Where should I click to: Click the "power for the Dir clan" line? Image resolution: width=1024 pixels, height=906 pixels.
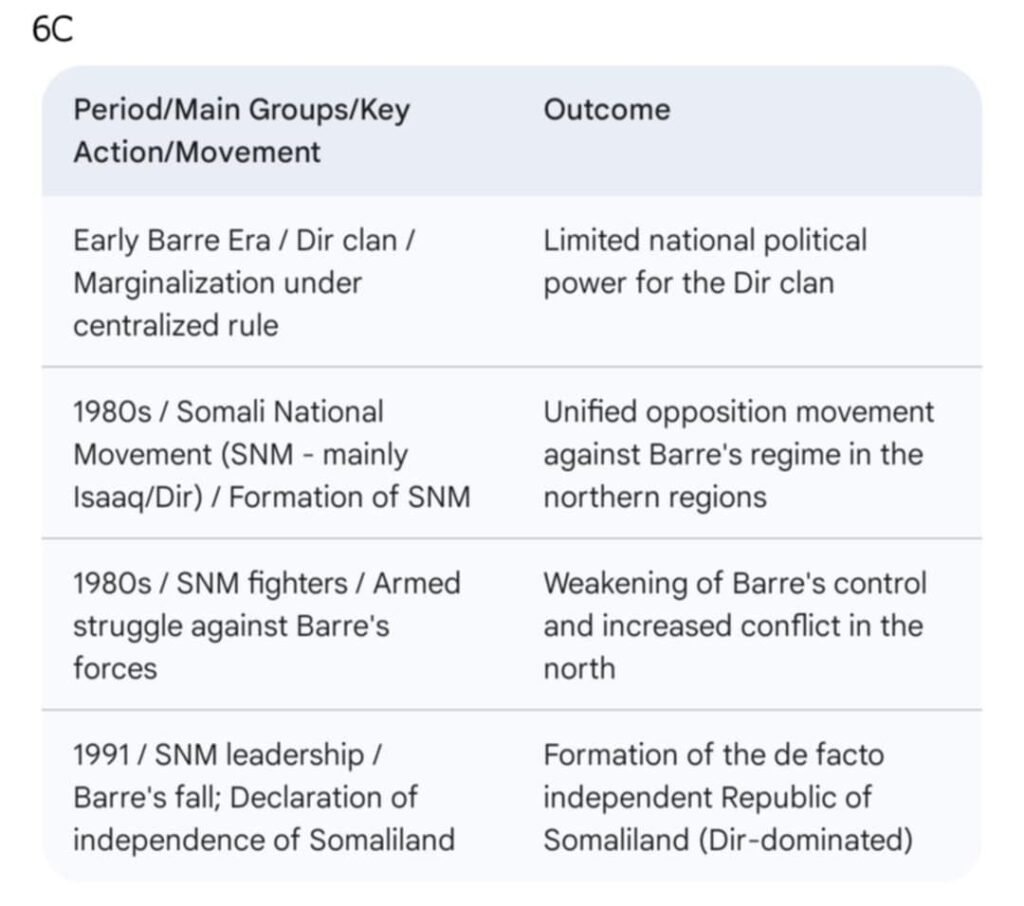(688, 283)
